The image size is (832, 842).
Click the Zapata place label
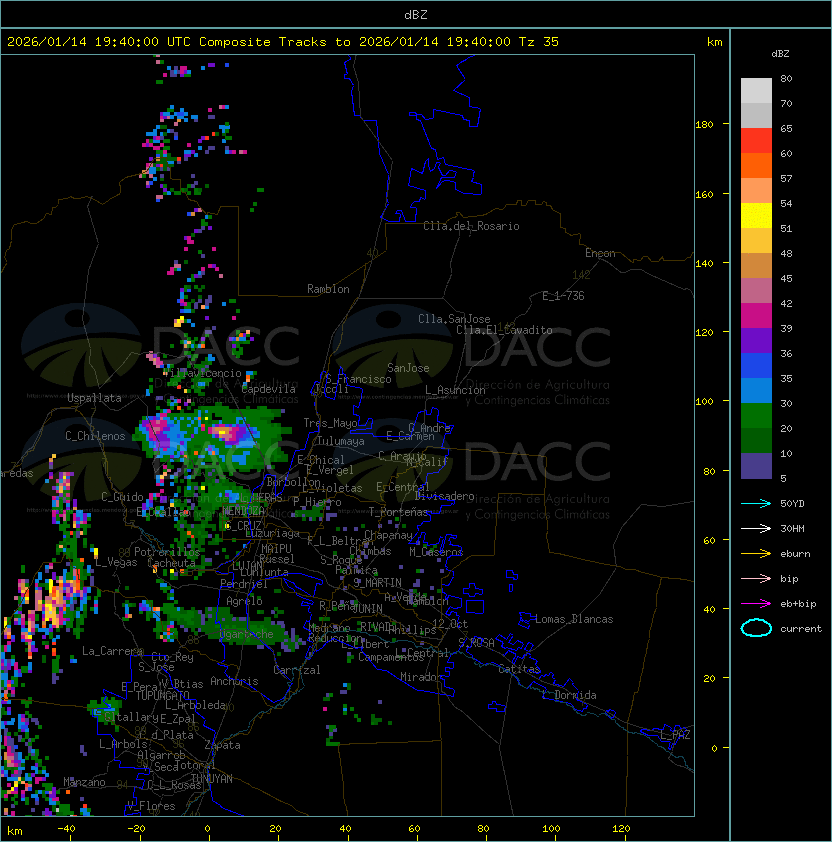[x=222, y=745]
